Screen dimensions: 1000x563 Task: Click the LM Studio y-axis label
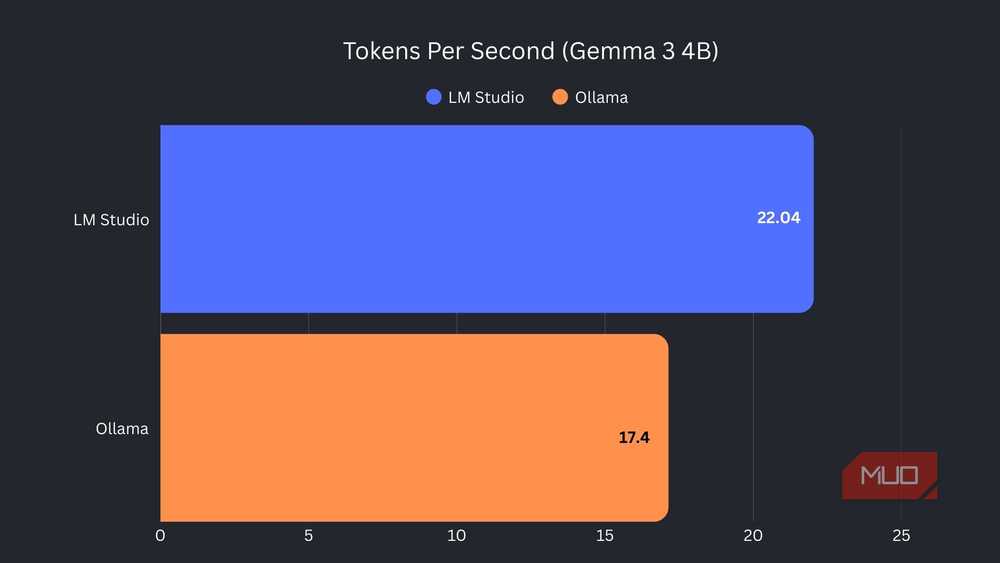111,220
